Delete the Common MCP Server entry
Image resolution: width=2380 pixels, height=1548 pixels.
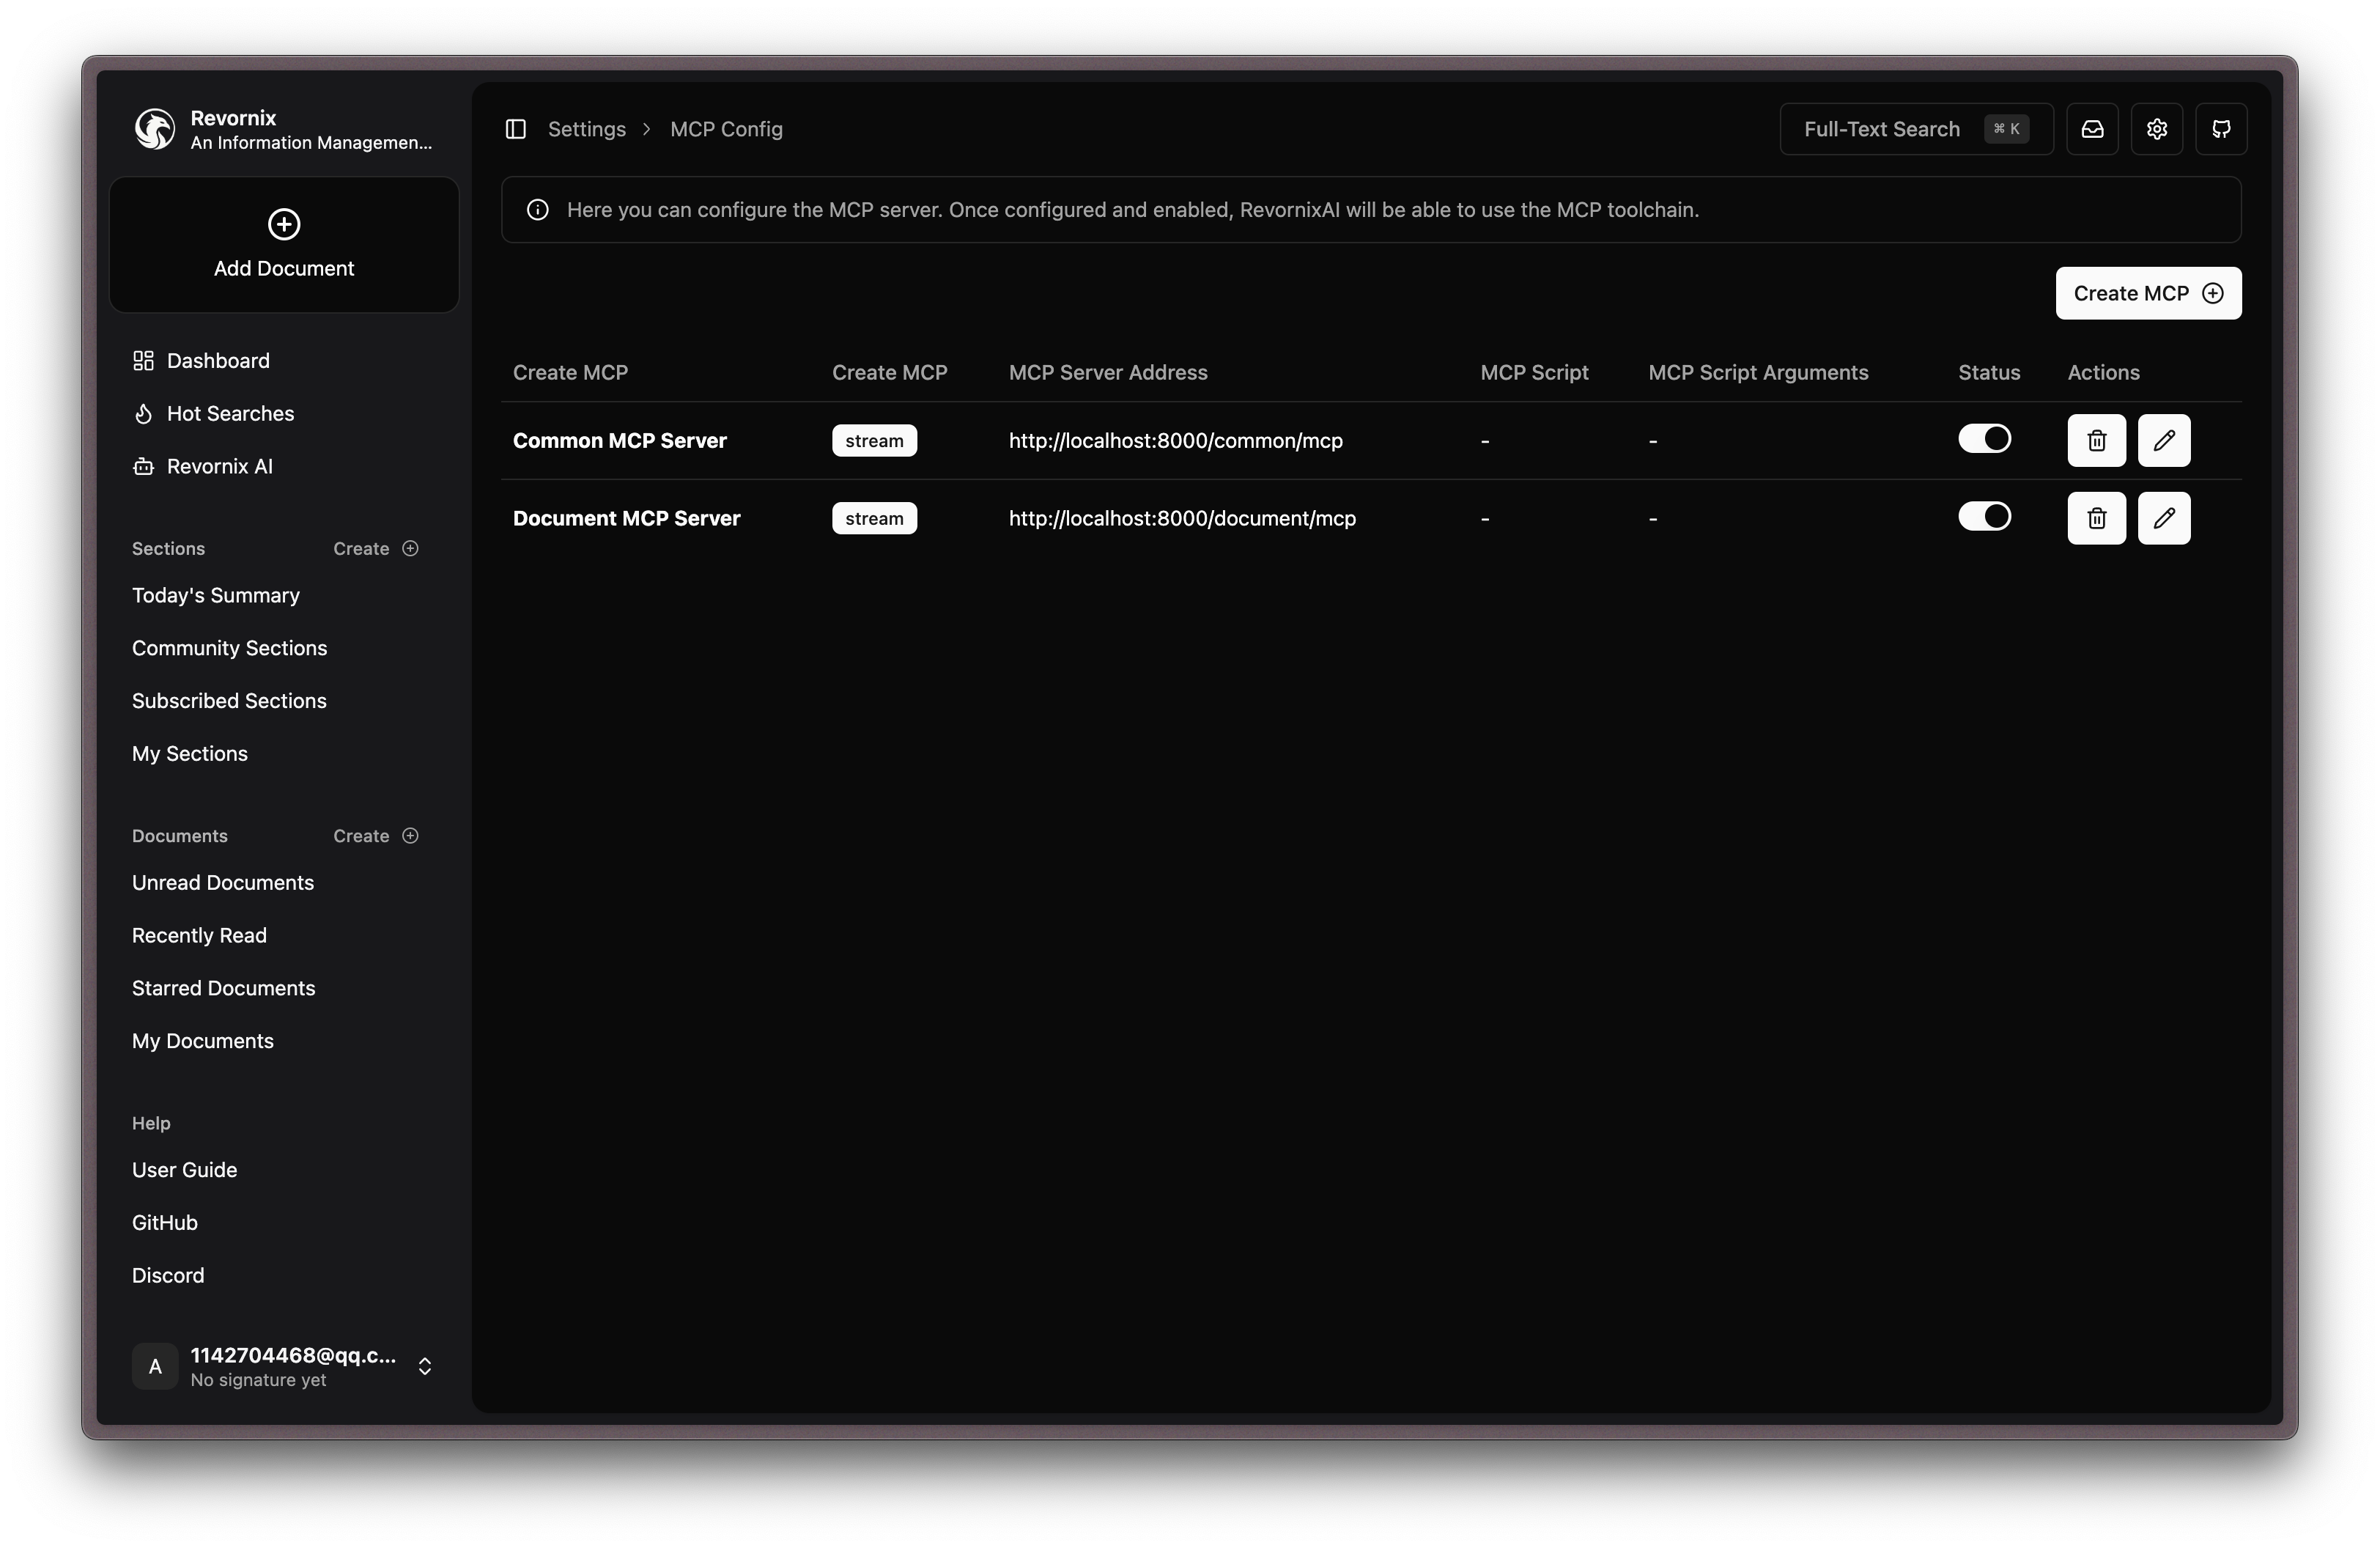tap(2097, 441)
